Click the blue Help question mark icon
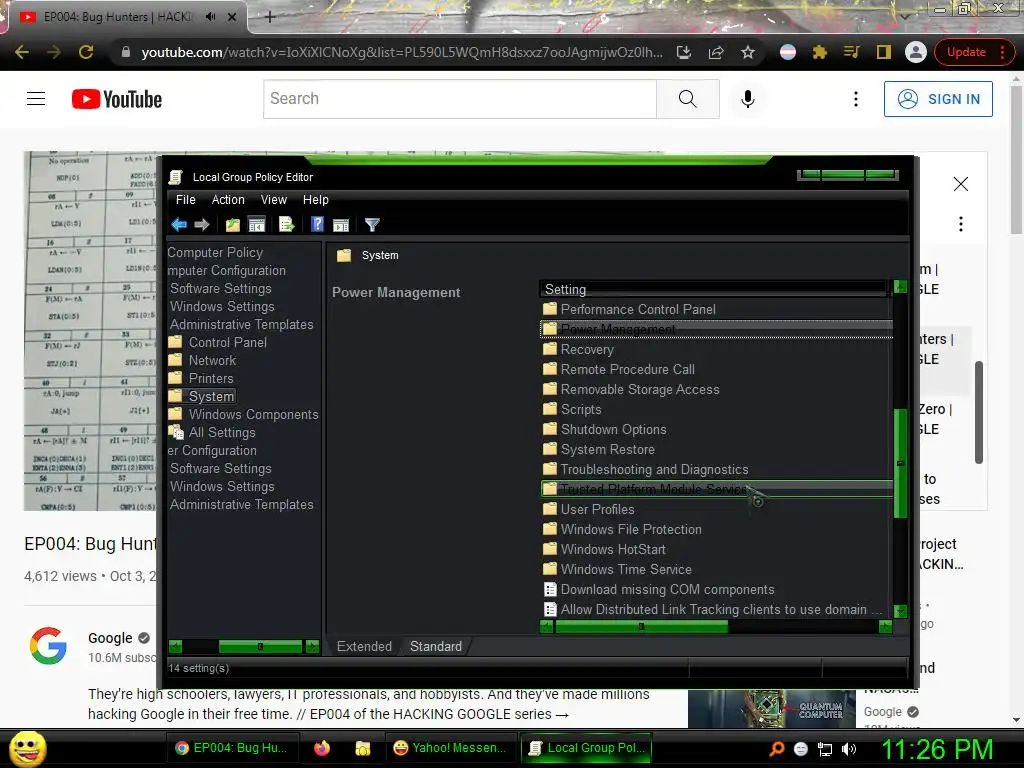 tap(317, 225)
